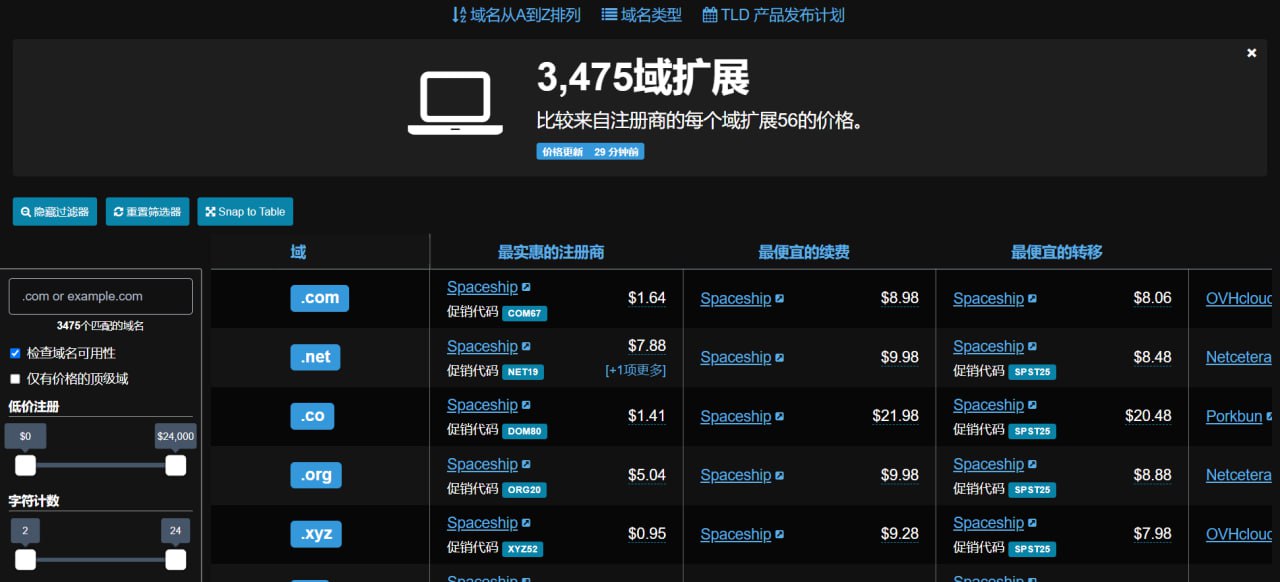This screenshot has width=1280, height=582.
Task: Select the .net domain badge
Action: pyautogui.click(x=316, y=357)
